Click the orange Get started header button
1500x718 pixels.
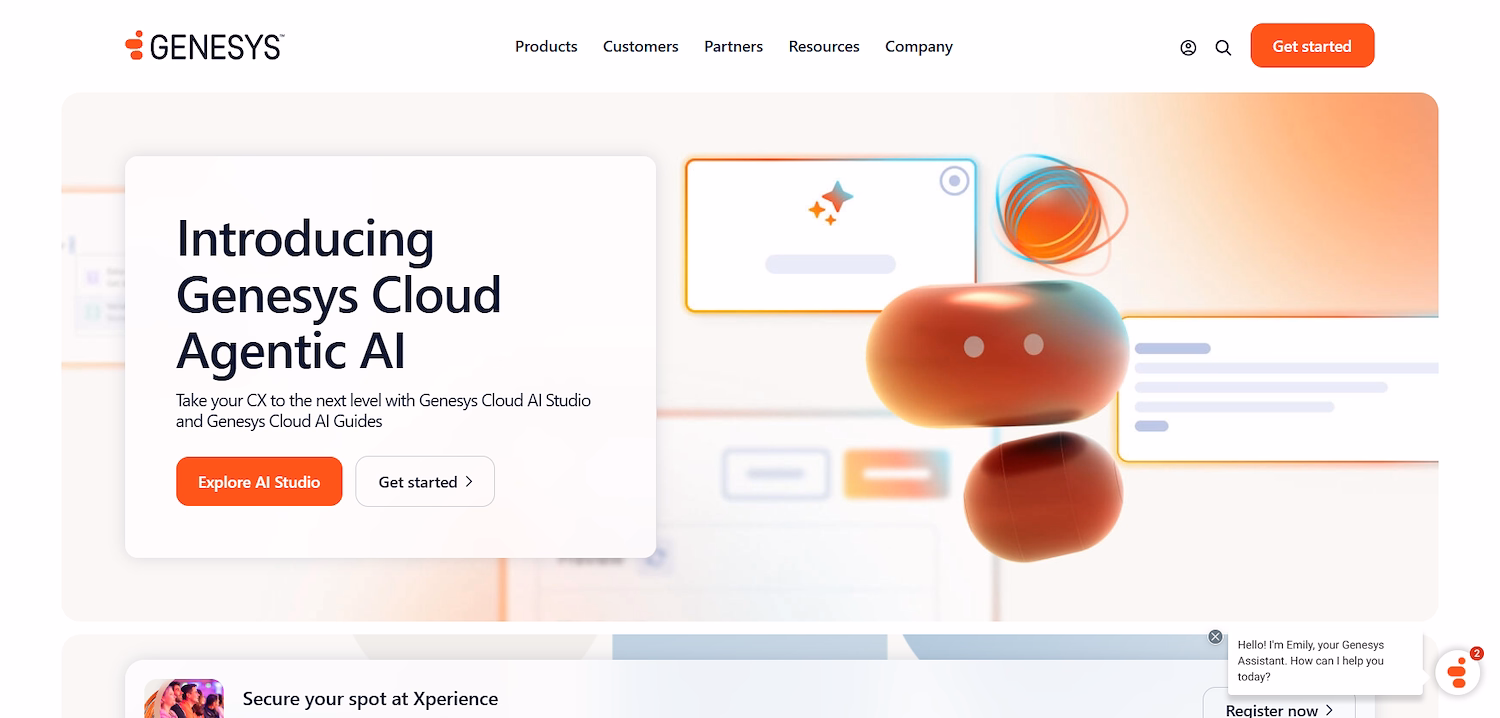[x=1312, y=45]
